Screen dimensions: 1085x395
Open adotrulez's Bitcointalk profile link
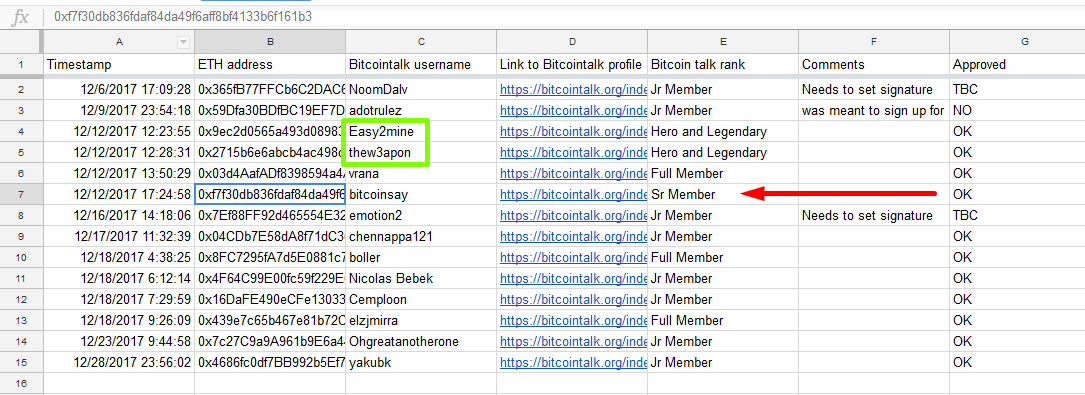click(572, 110)
